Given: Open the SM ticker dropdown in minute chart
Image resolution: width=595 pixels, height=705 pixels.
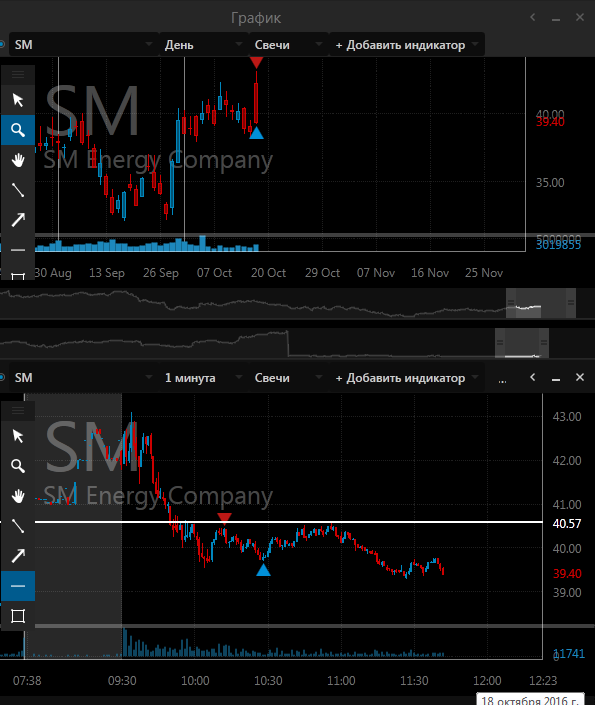Looking at the screenshot, I should click(84, 378).
